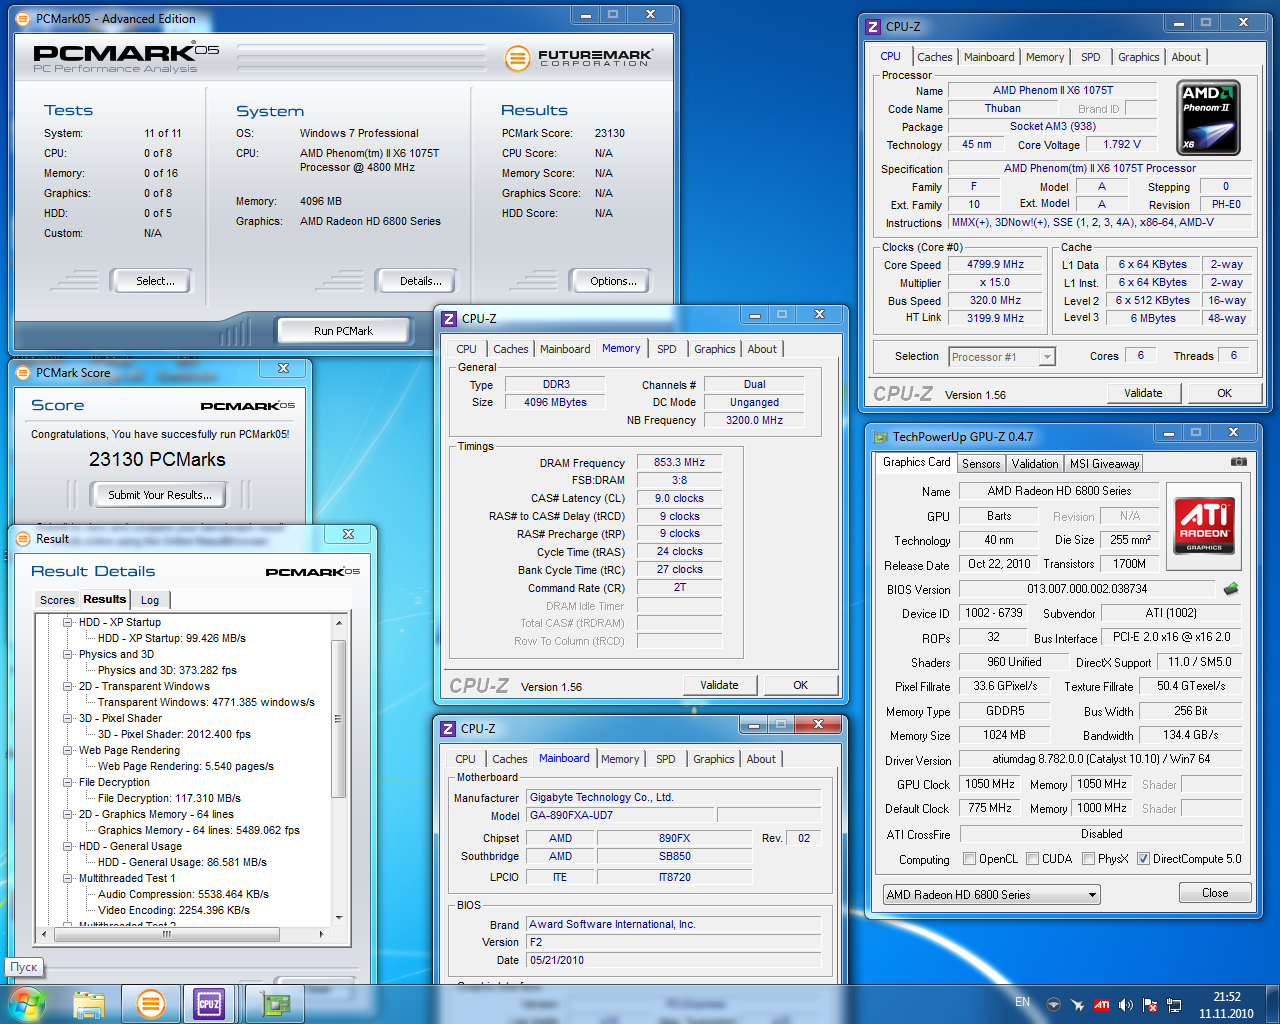The image size is (1280, 1024).
Task: Open the Log tab in Result Details
Action: [150, 600]
